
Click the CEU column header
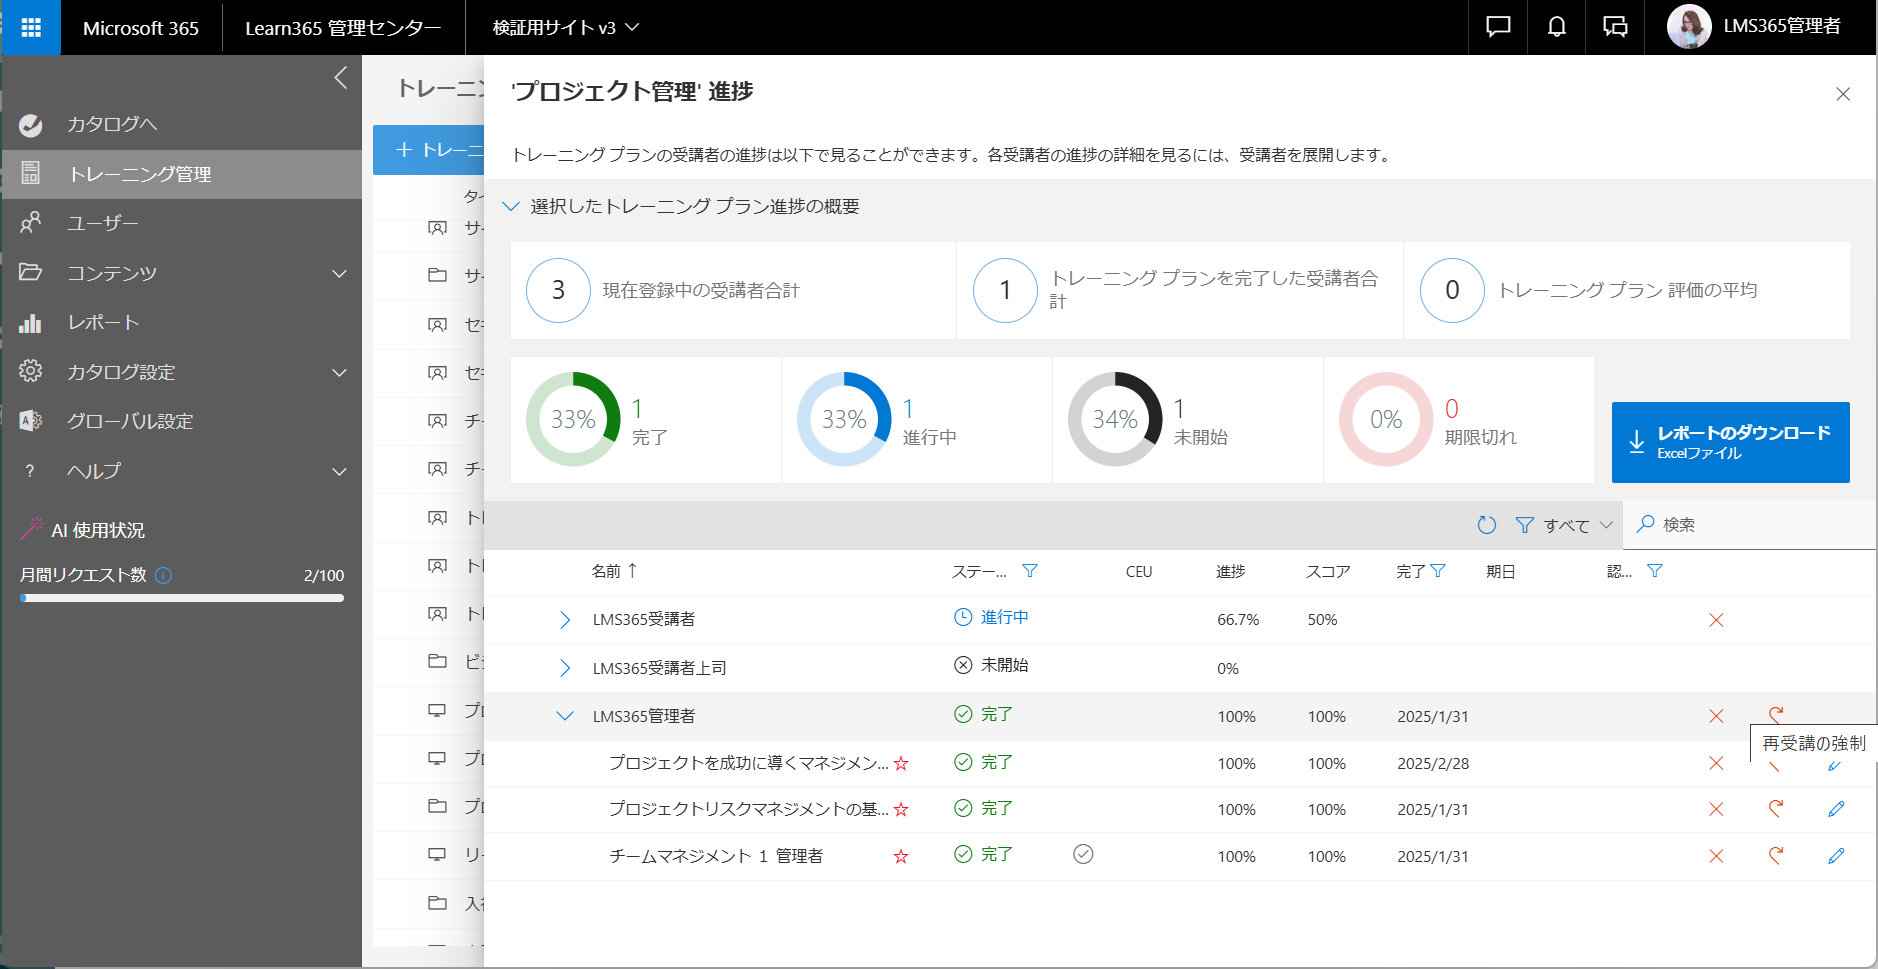tap(1139, 571)
